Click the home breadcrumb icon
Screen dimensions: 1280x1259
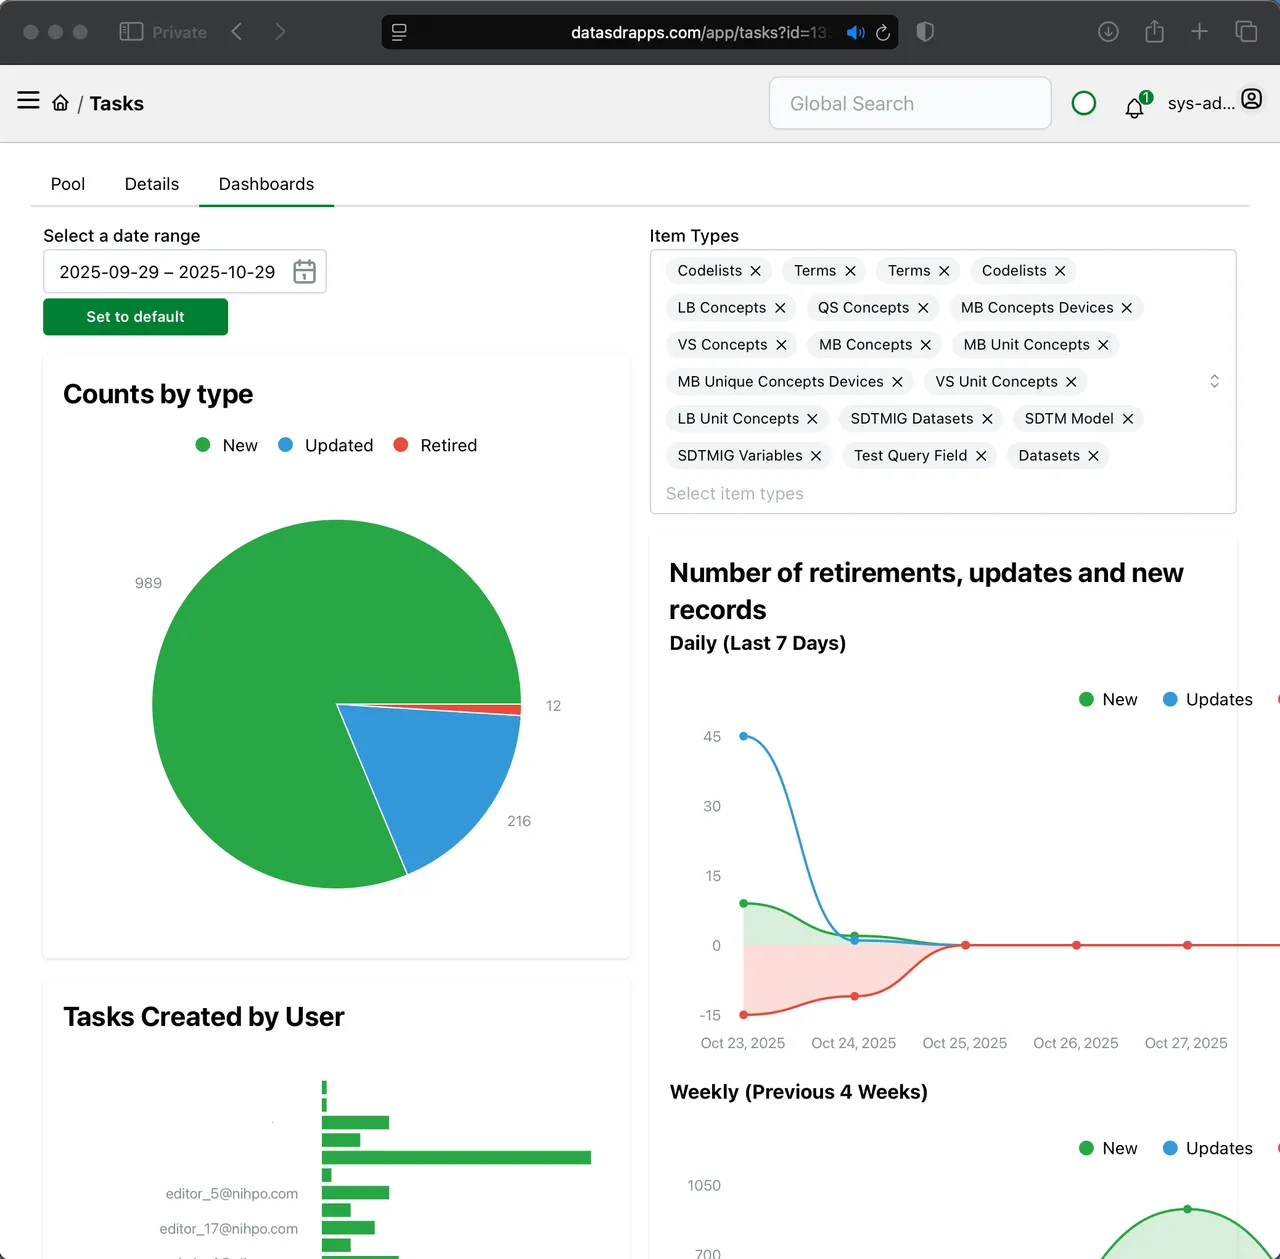click(60, 101)
